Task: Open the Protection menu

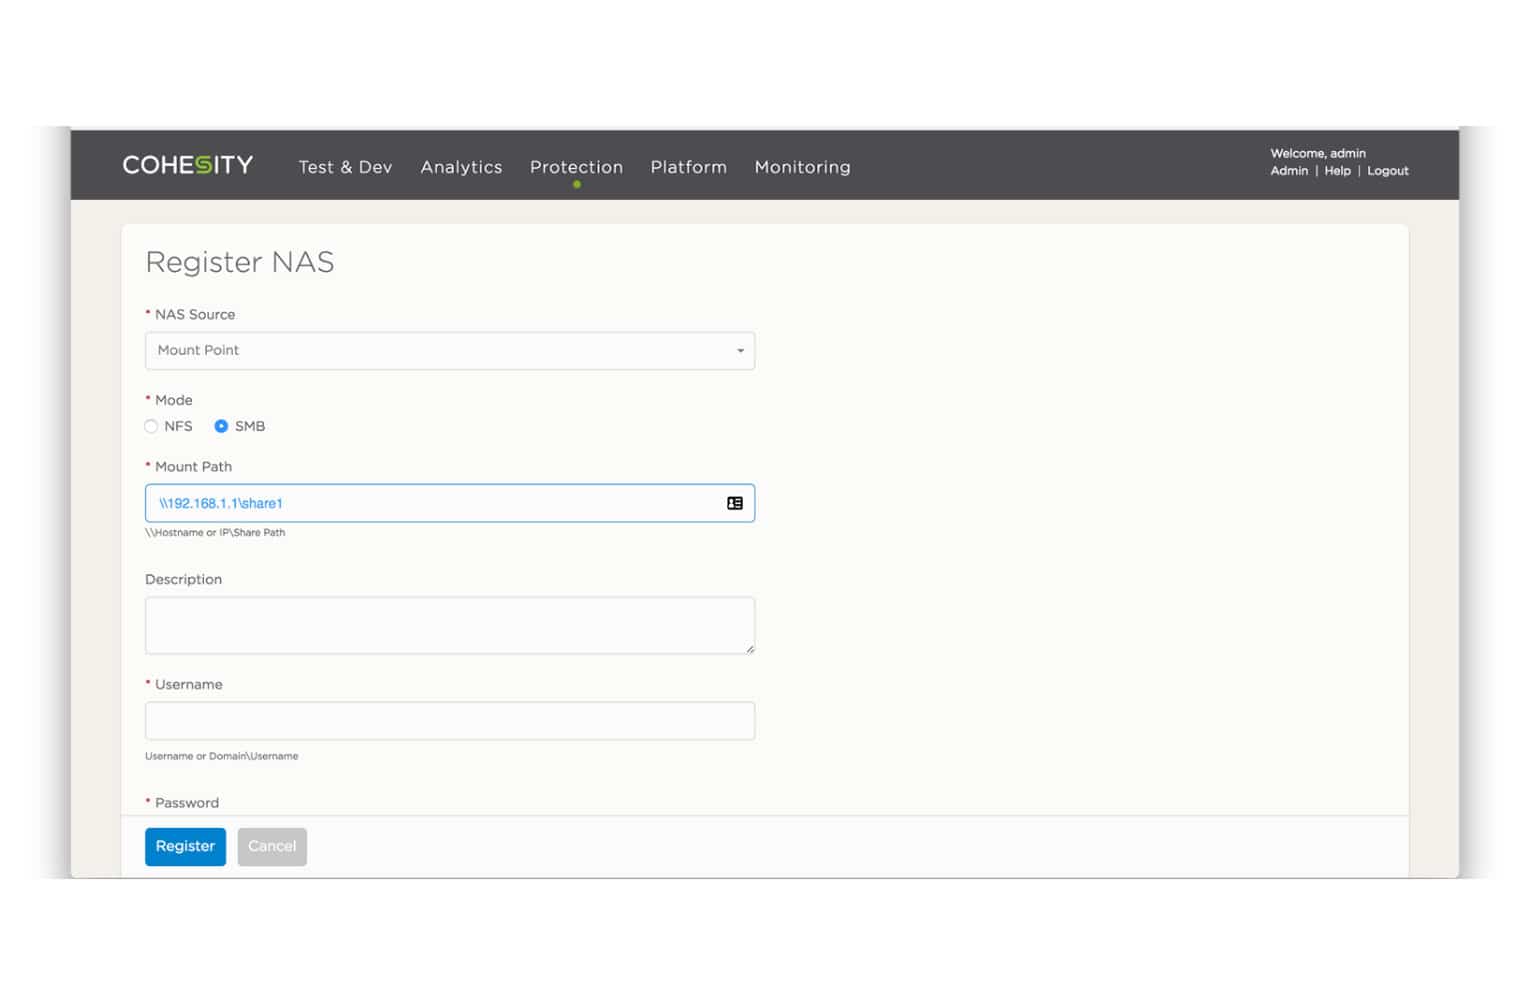Action: click(x=576, y=167)
